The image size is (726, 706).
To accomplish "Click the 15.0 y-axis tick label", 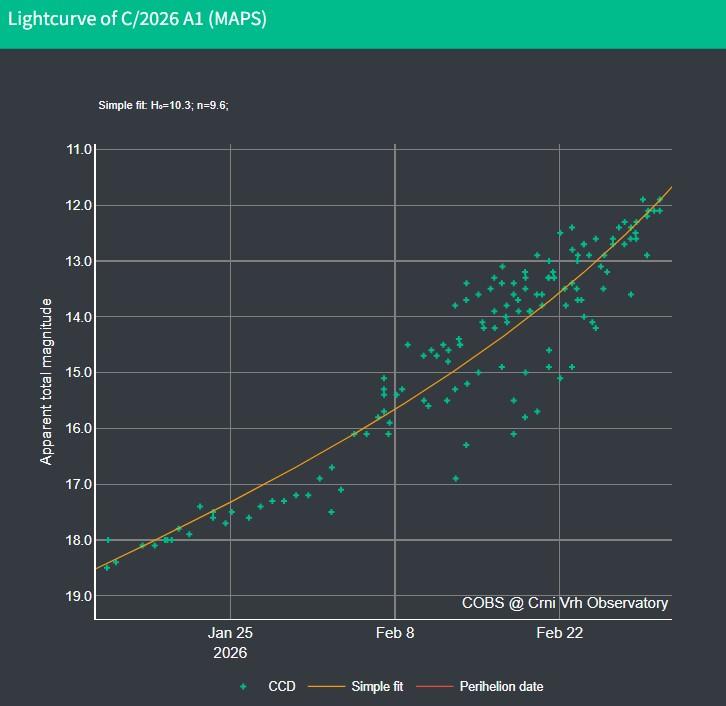I will 79,372.
